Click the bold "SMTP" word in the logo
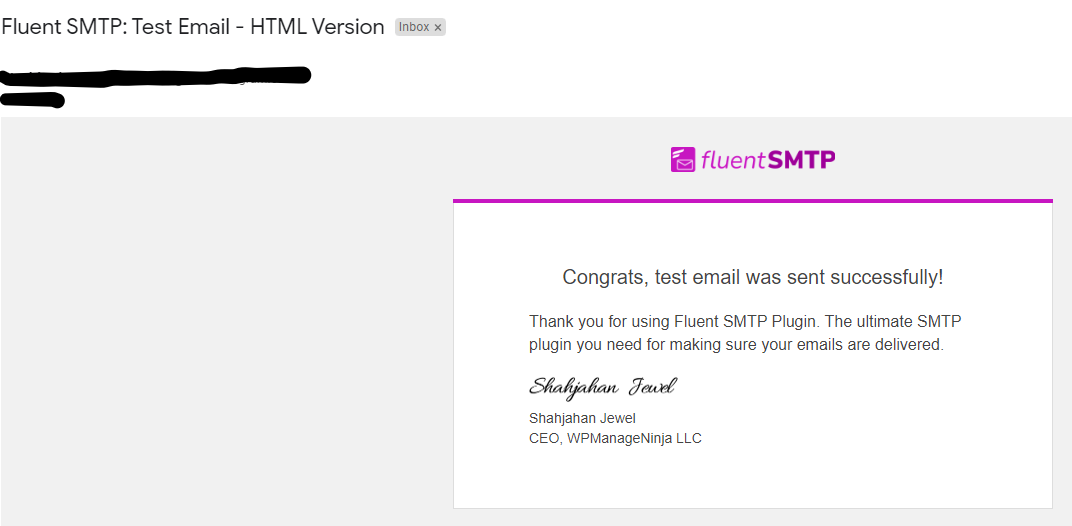Viewport: 1072px width, 526px height. click(x=802, y=159)
